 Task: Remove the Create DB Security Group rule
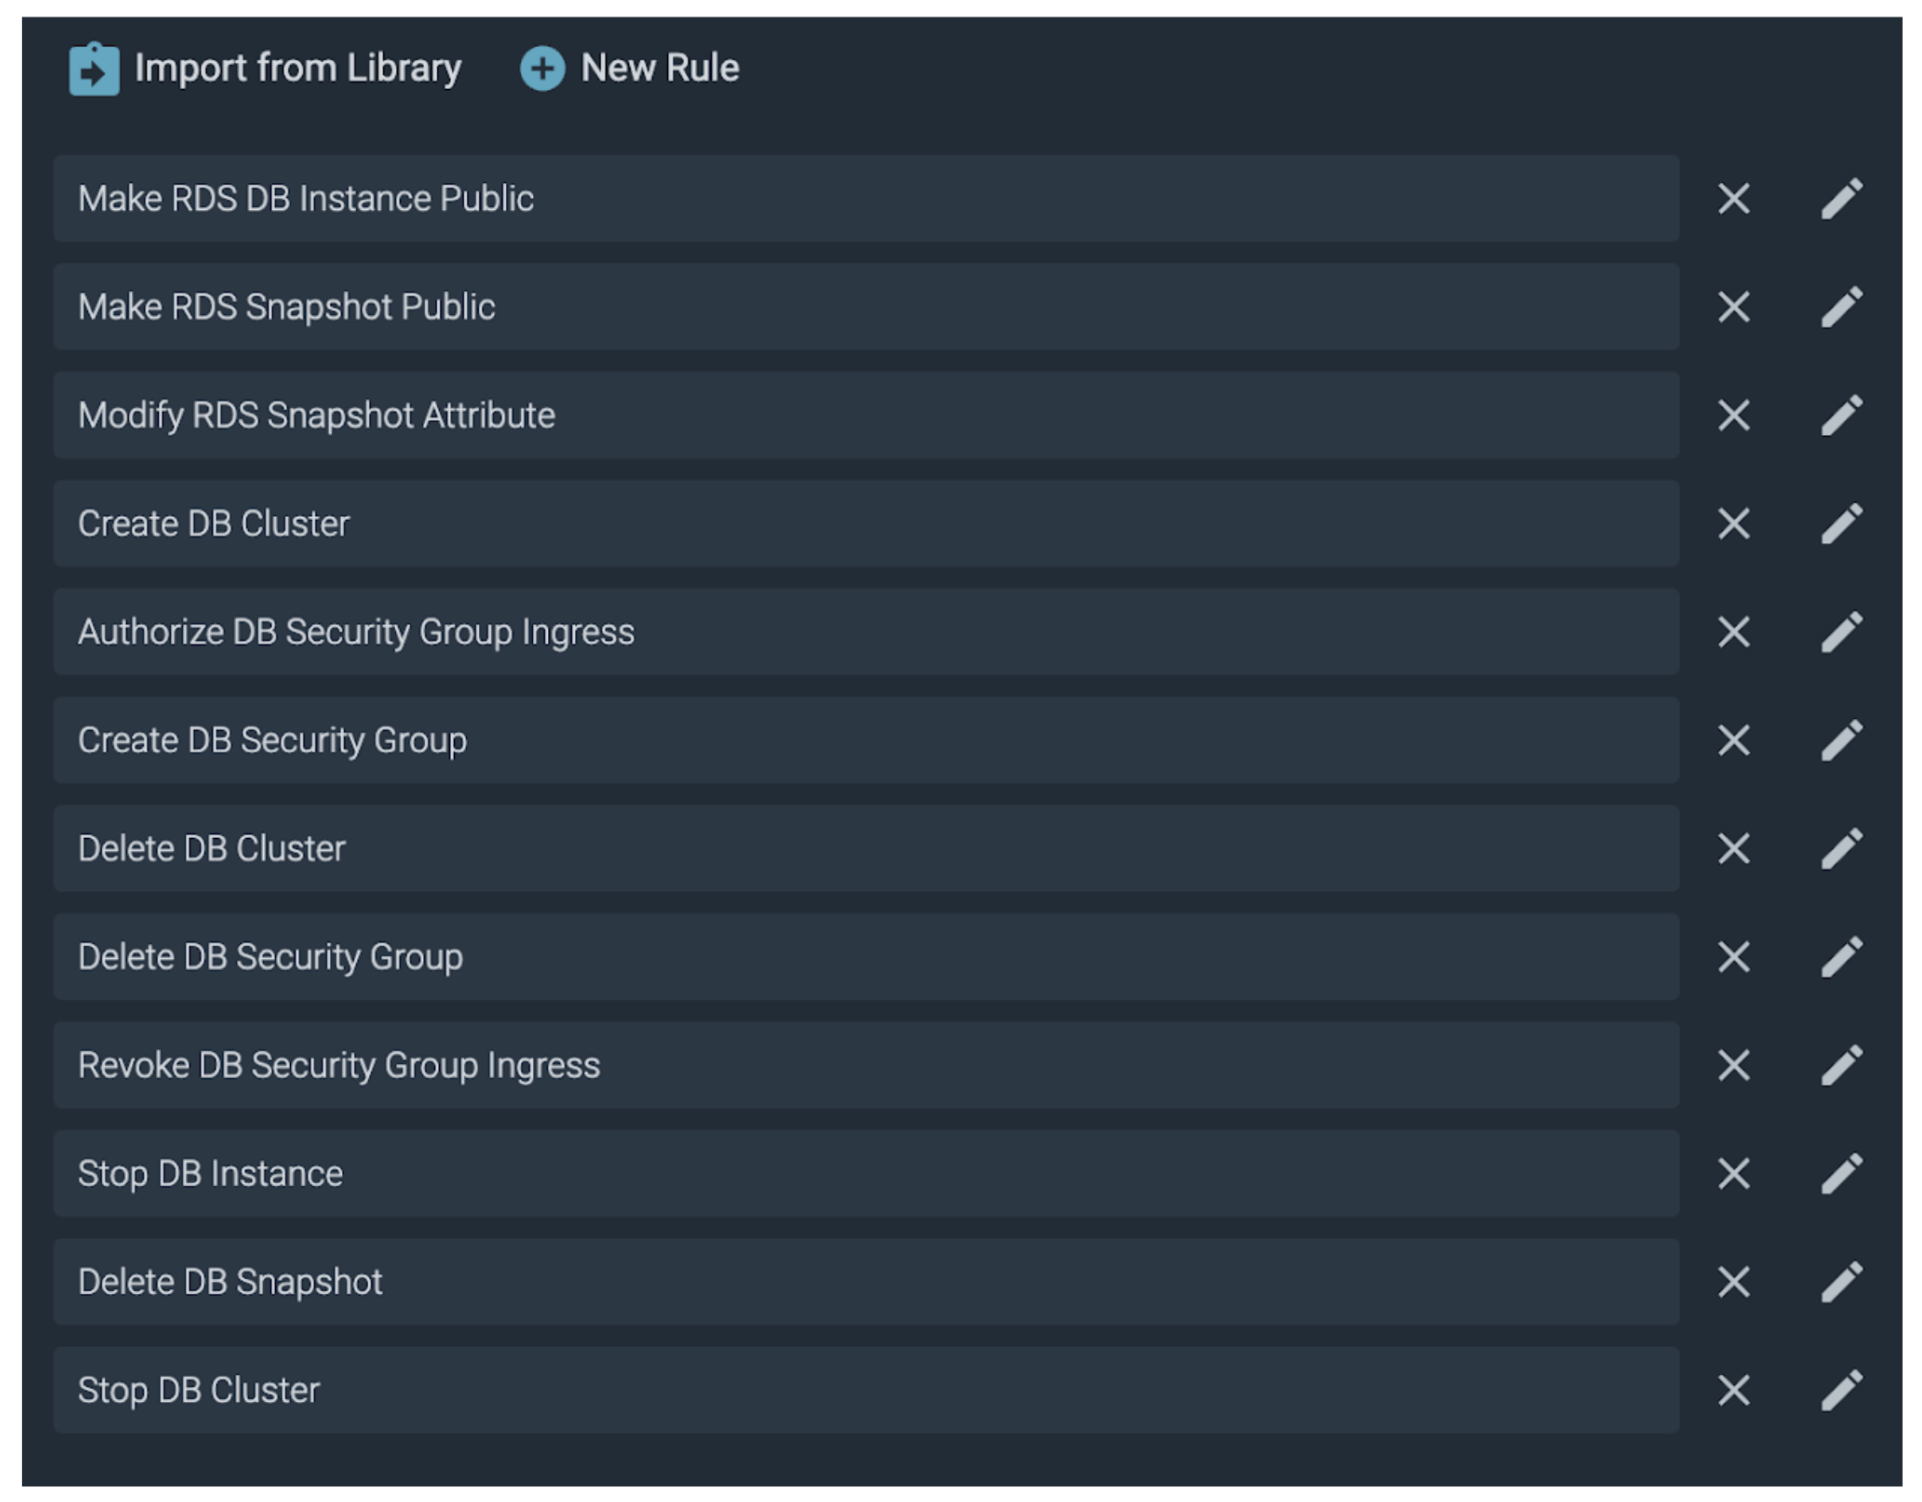tap(1733, 740)
